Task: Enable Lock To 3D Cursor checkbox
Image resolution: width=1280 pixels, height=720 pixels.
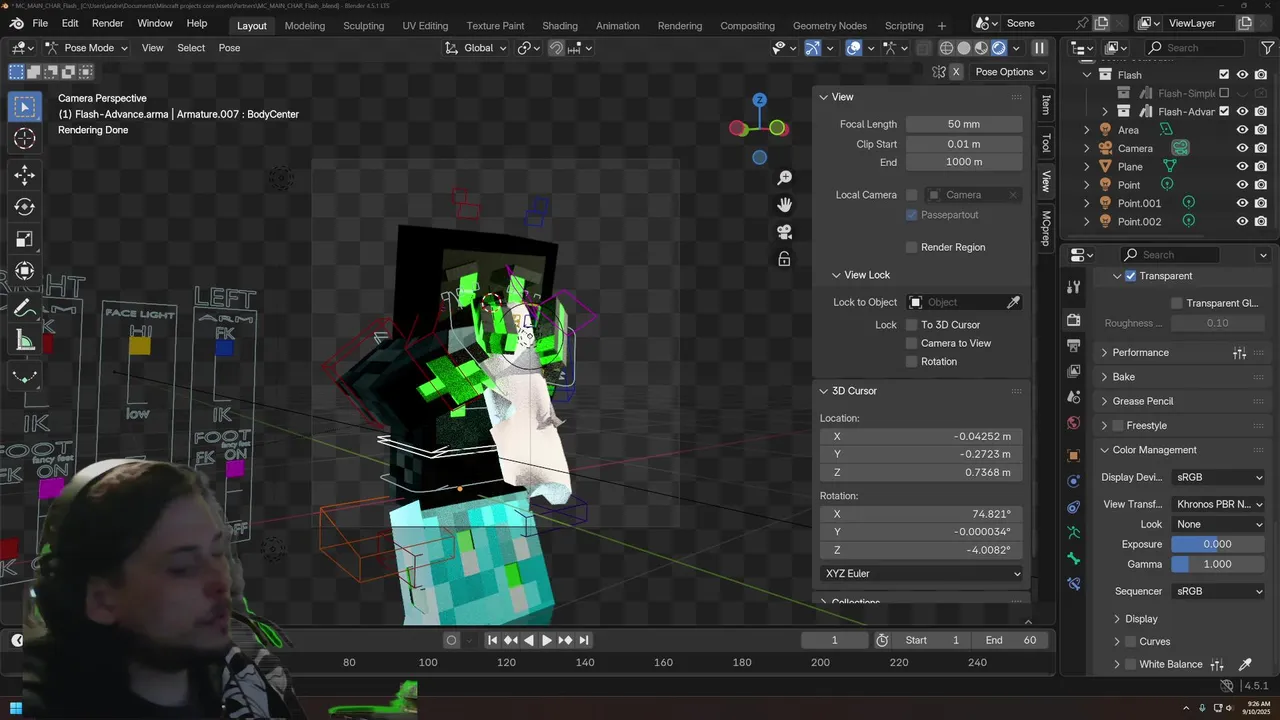Action: (x=911, y=325)
